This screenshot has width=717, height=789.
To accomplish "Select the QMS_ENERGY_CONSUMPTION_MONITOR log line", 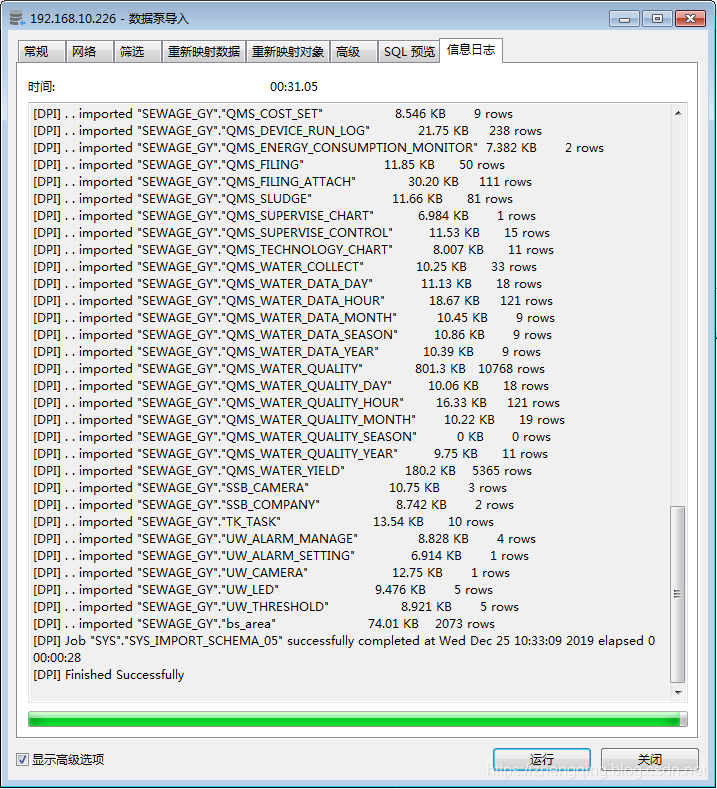I will pyautogui.click(x=318, y=148).
